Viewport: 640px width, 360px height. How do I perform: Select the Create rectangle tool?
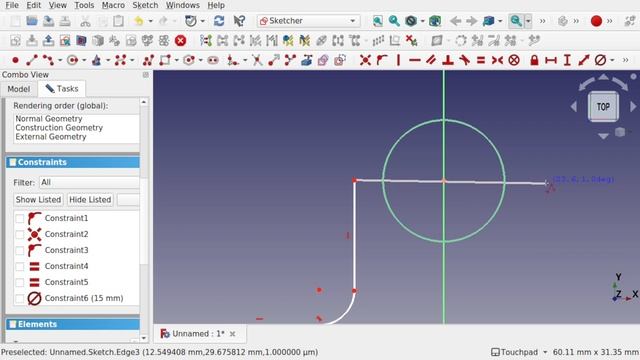pyautogui.click(x=165, y=60)
